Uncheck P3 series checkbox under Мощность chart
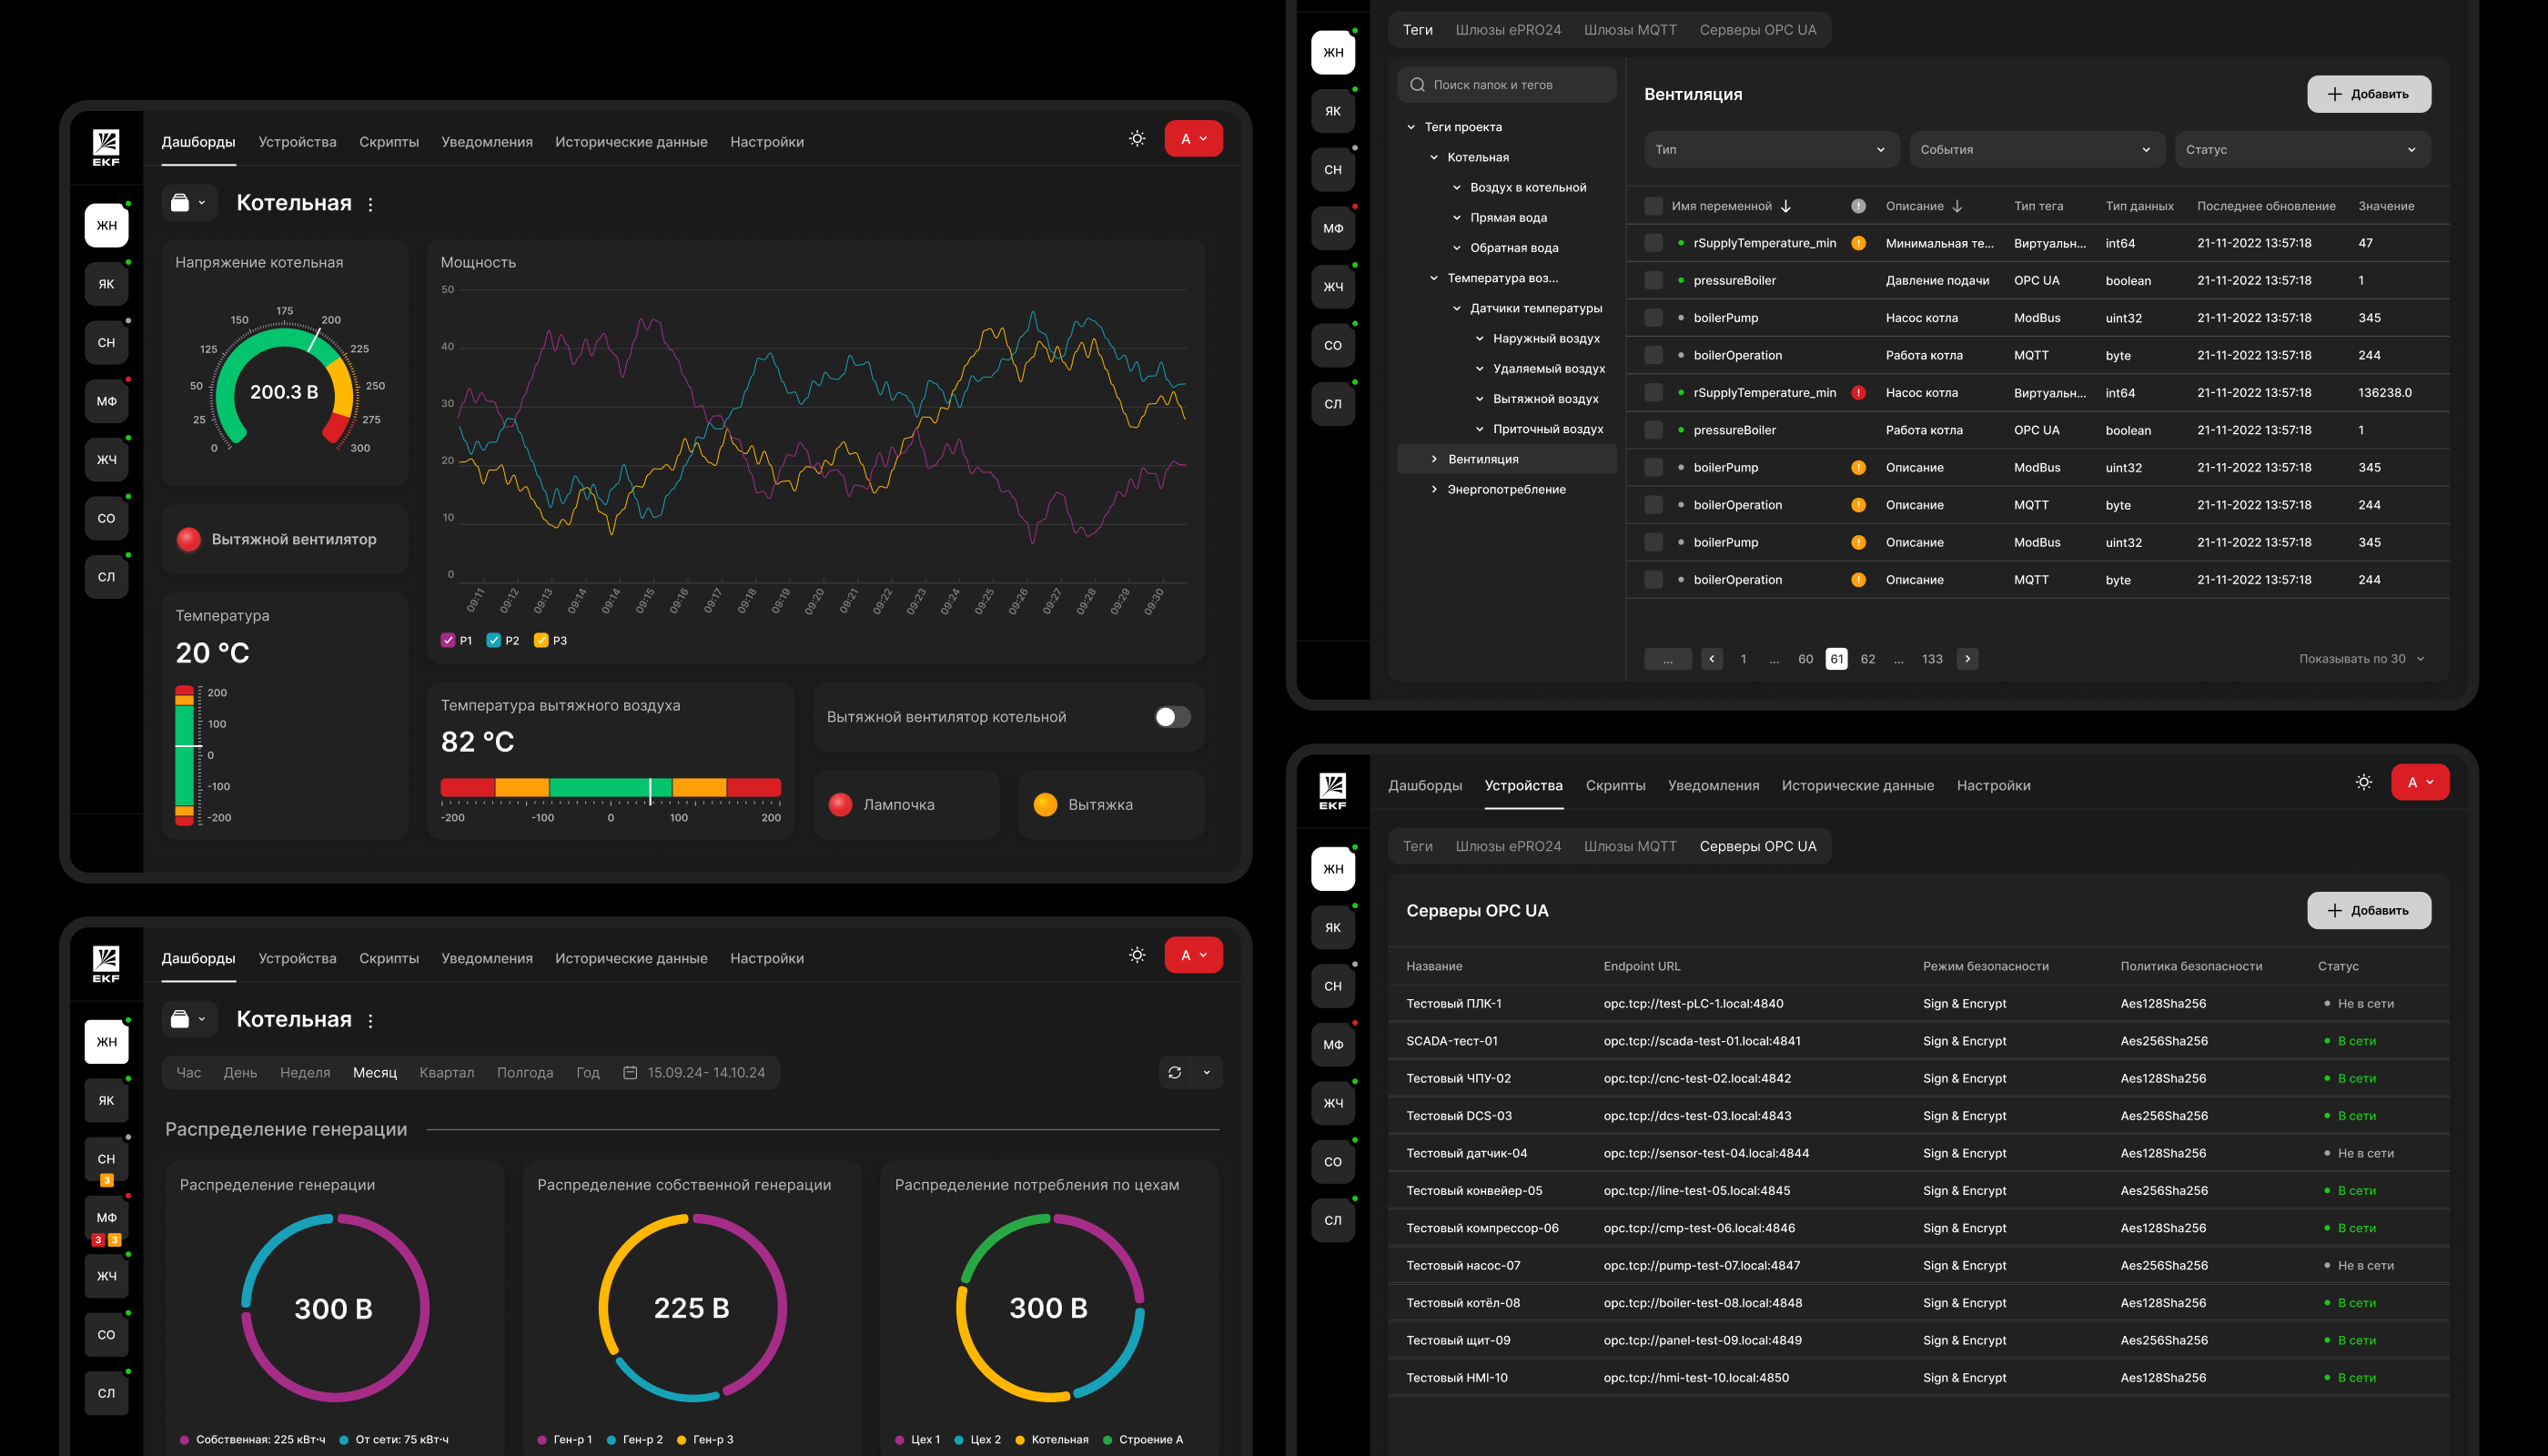Viewport: 2548px width, 1456px height. [541, 640]
